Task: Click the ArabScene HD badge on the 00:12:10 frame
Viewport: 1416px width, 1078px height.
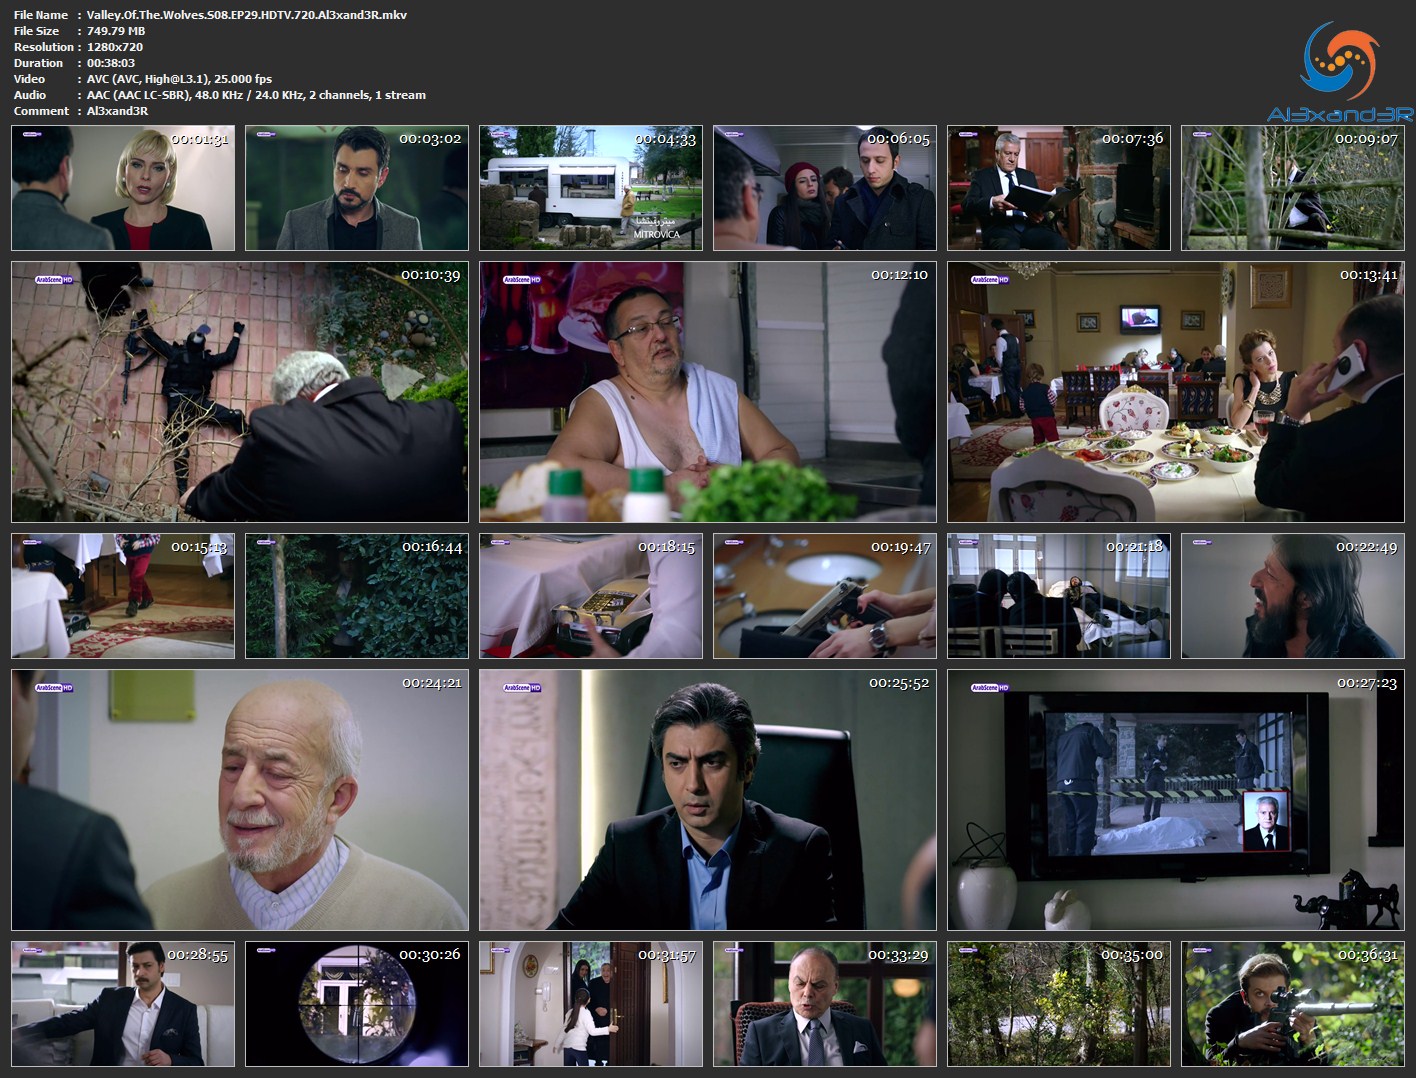Action: pos(522,280)
